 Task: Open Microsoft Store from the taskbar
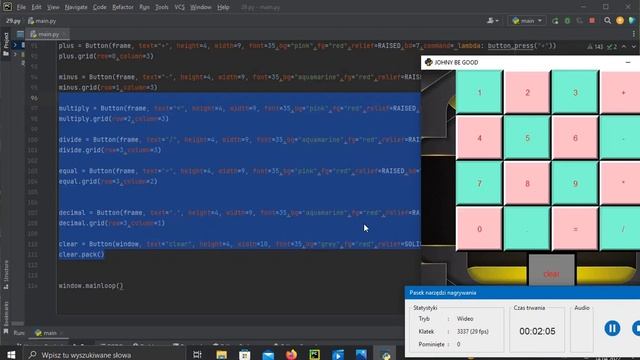[245, 355]
